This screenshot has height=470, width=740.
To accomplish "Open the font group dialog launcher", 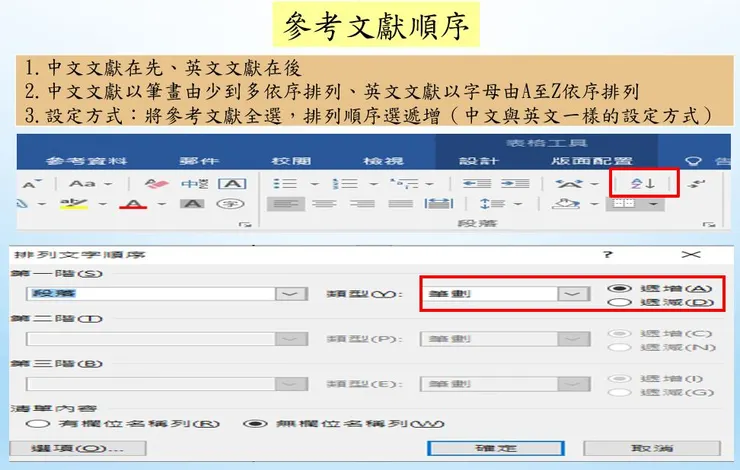I will point(245,225).
